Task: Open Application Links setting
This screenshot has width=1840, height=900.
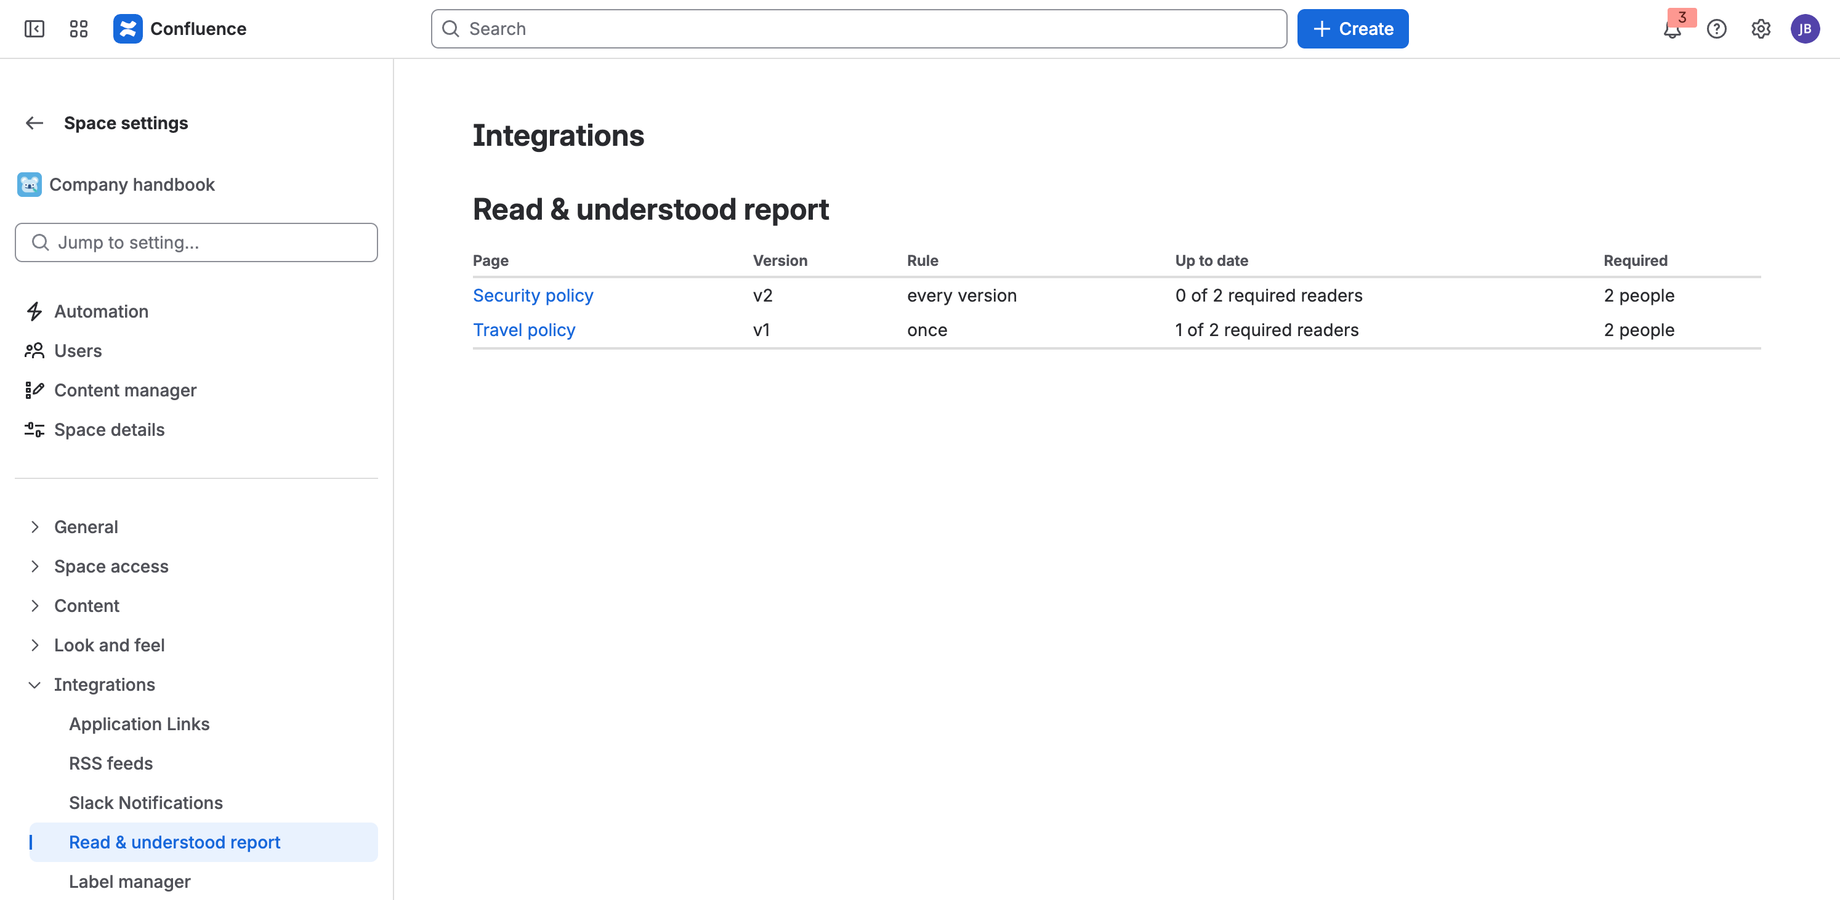Action: click(139, 724)
